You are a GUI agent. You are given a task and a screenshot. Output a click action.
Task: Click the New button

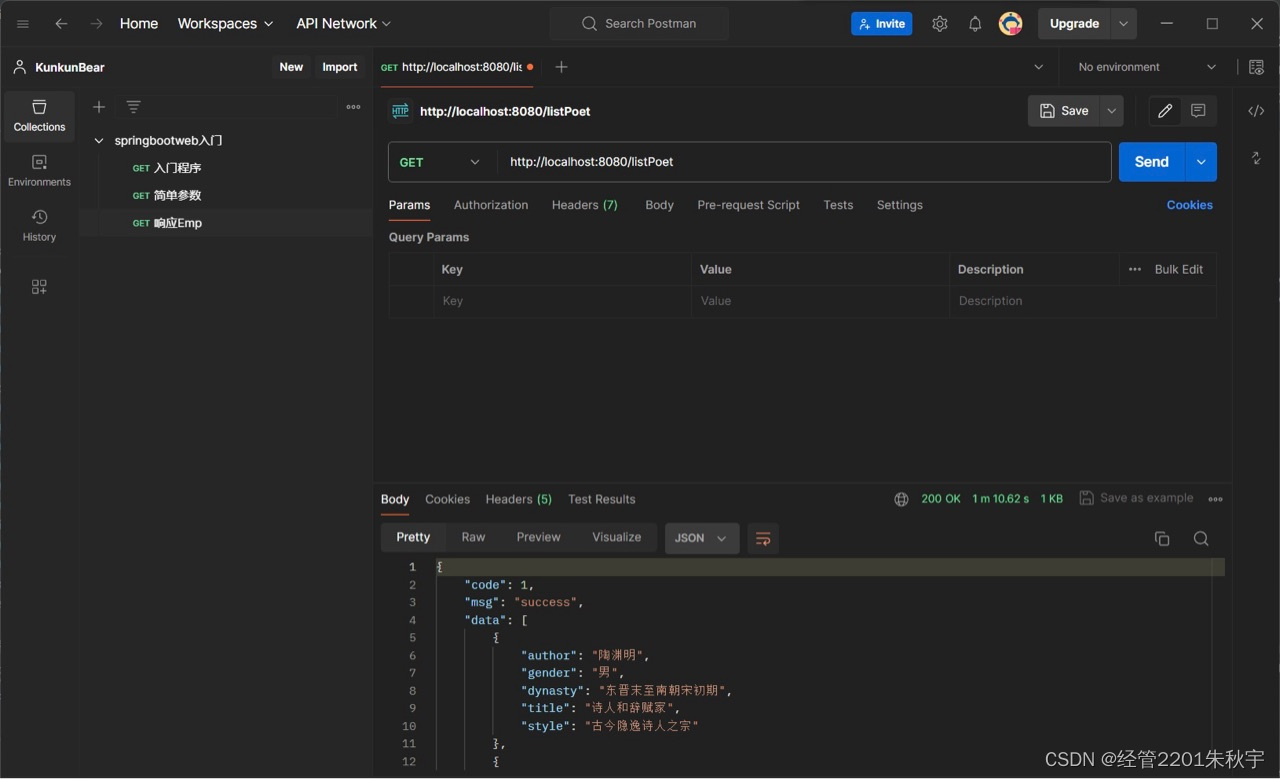click(x=291, y=67)
